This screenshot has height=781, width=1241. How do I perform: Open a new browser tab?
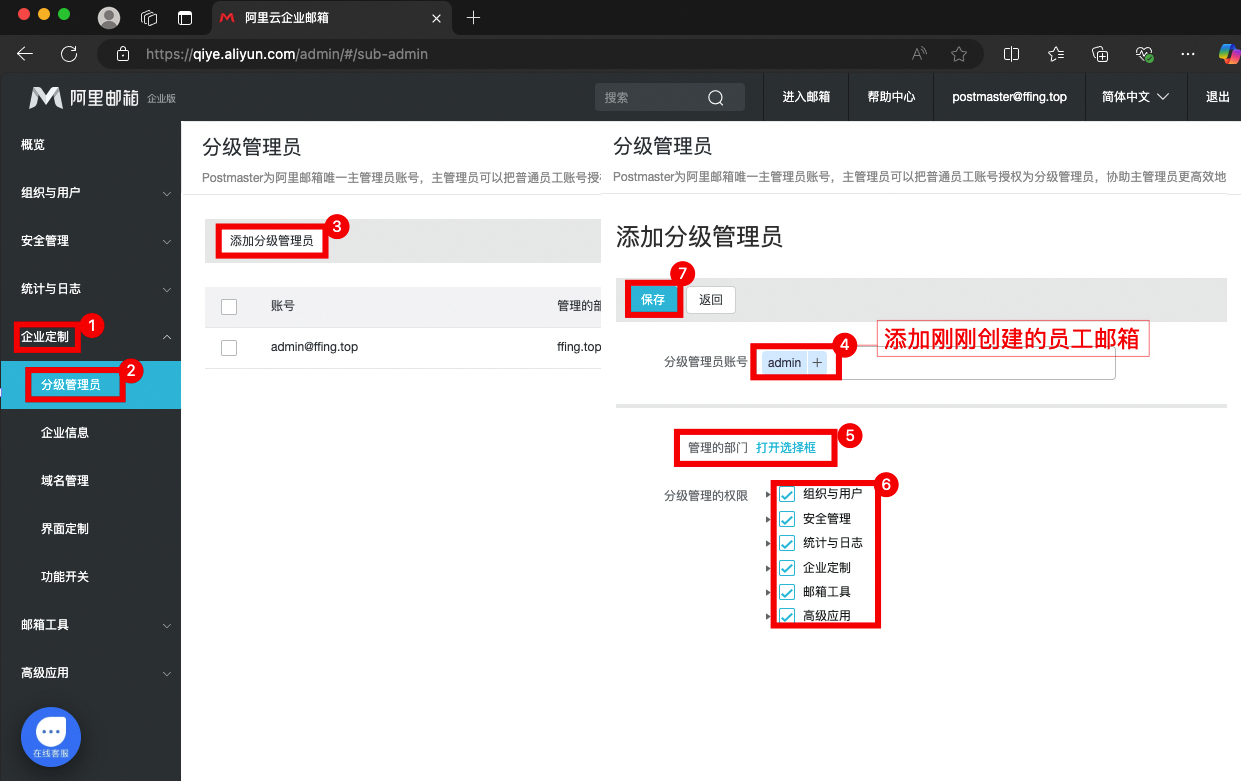pos(474,18)
